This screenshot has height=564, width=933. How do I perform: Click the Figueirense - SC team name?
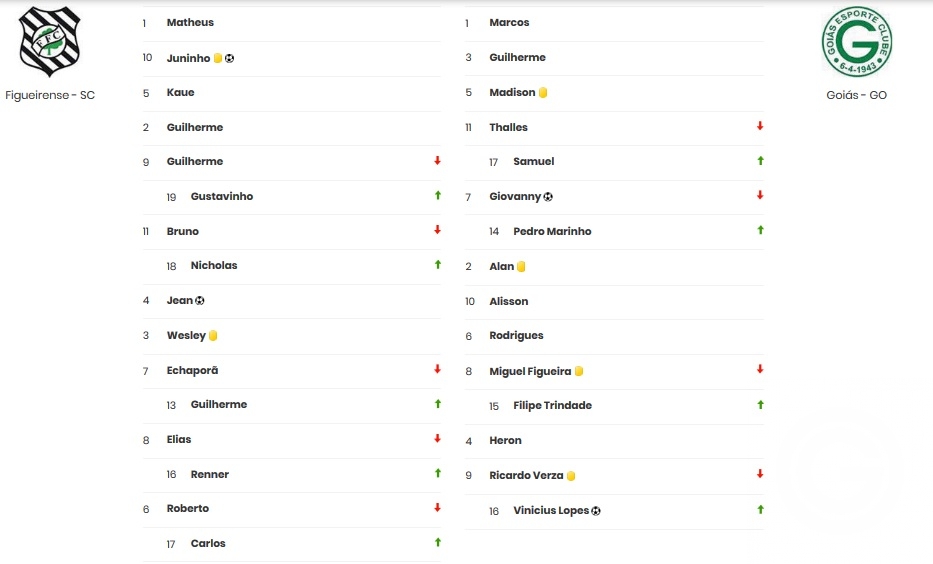pyautogui.click(x=50, y=95)
